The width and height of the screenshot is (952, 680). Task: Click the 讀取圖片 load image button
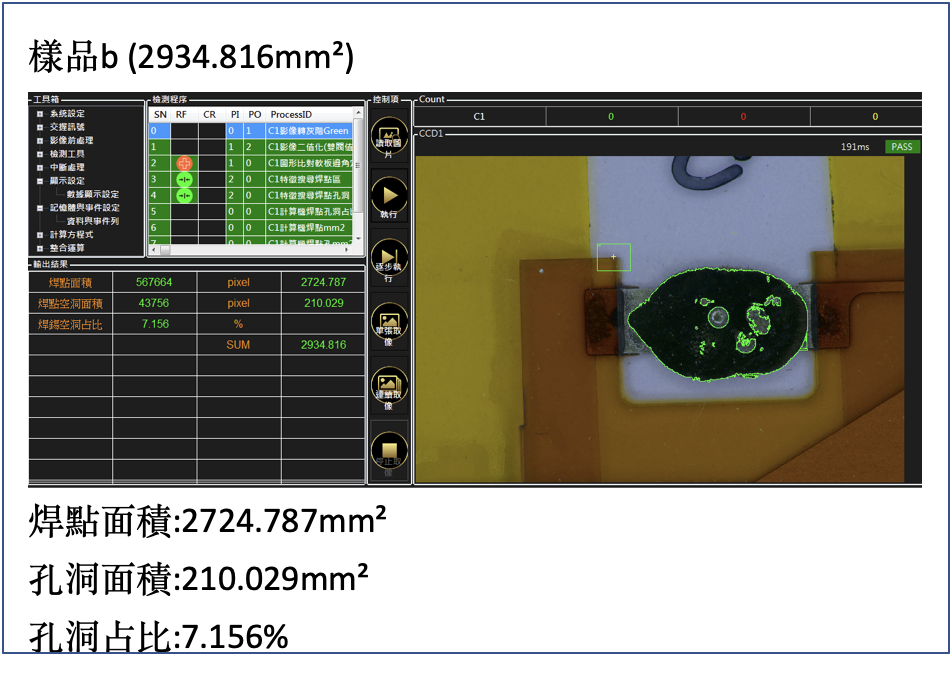(x=389, y=137)
